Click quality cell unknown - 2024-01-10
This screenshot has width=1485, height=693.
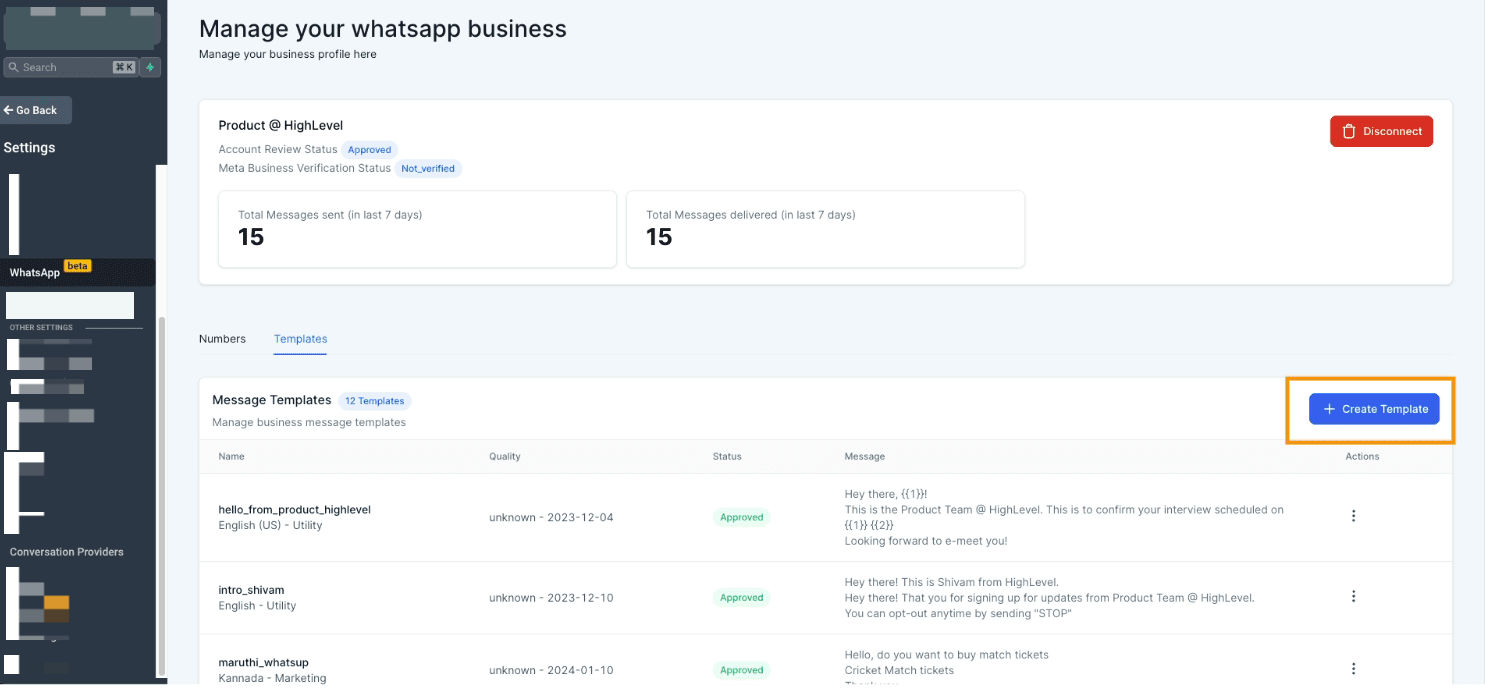click(551, 670)
